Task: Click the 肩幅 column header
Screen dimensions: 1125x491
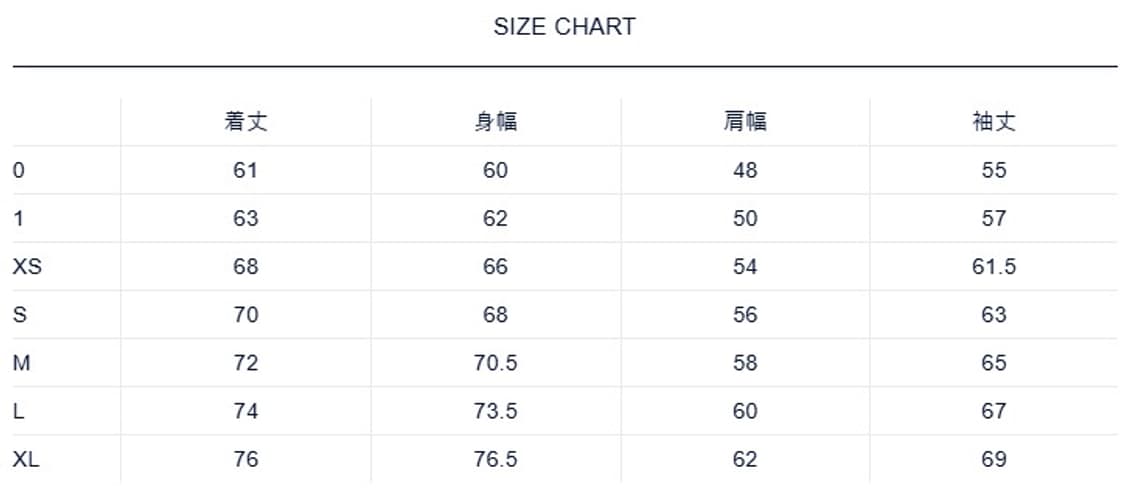Action: [745, 122]
